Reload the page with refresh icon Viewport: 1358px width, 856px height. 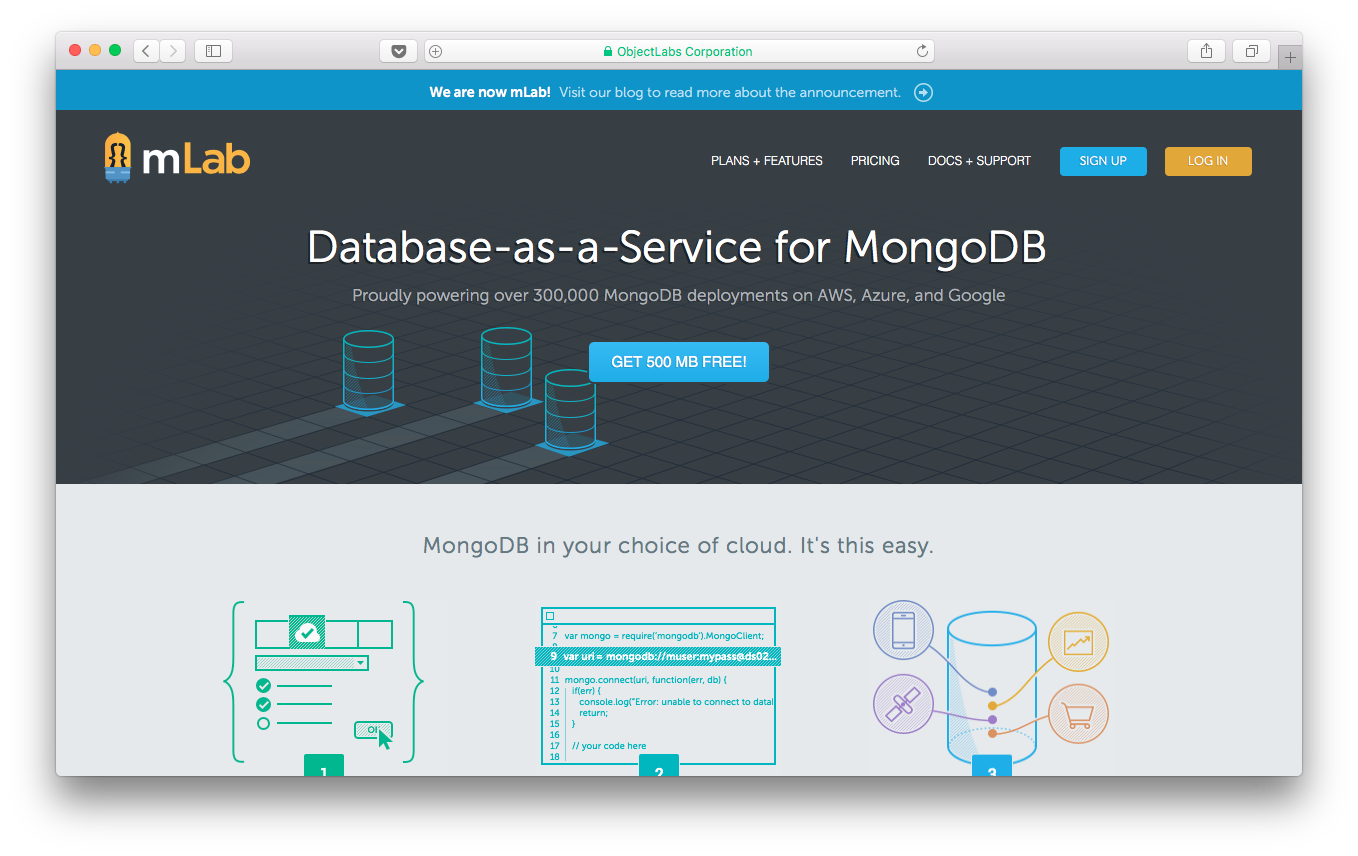click(x=922, y=51)
